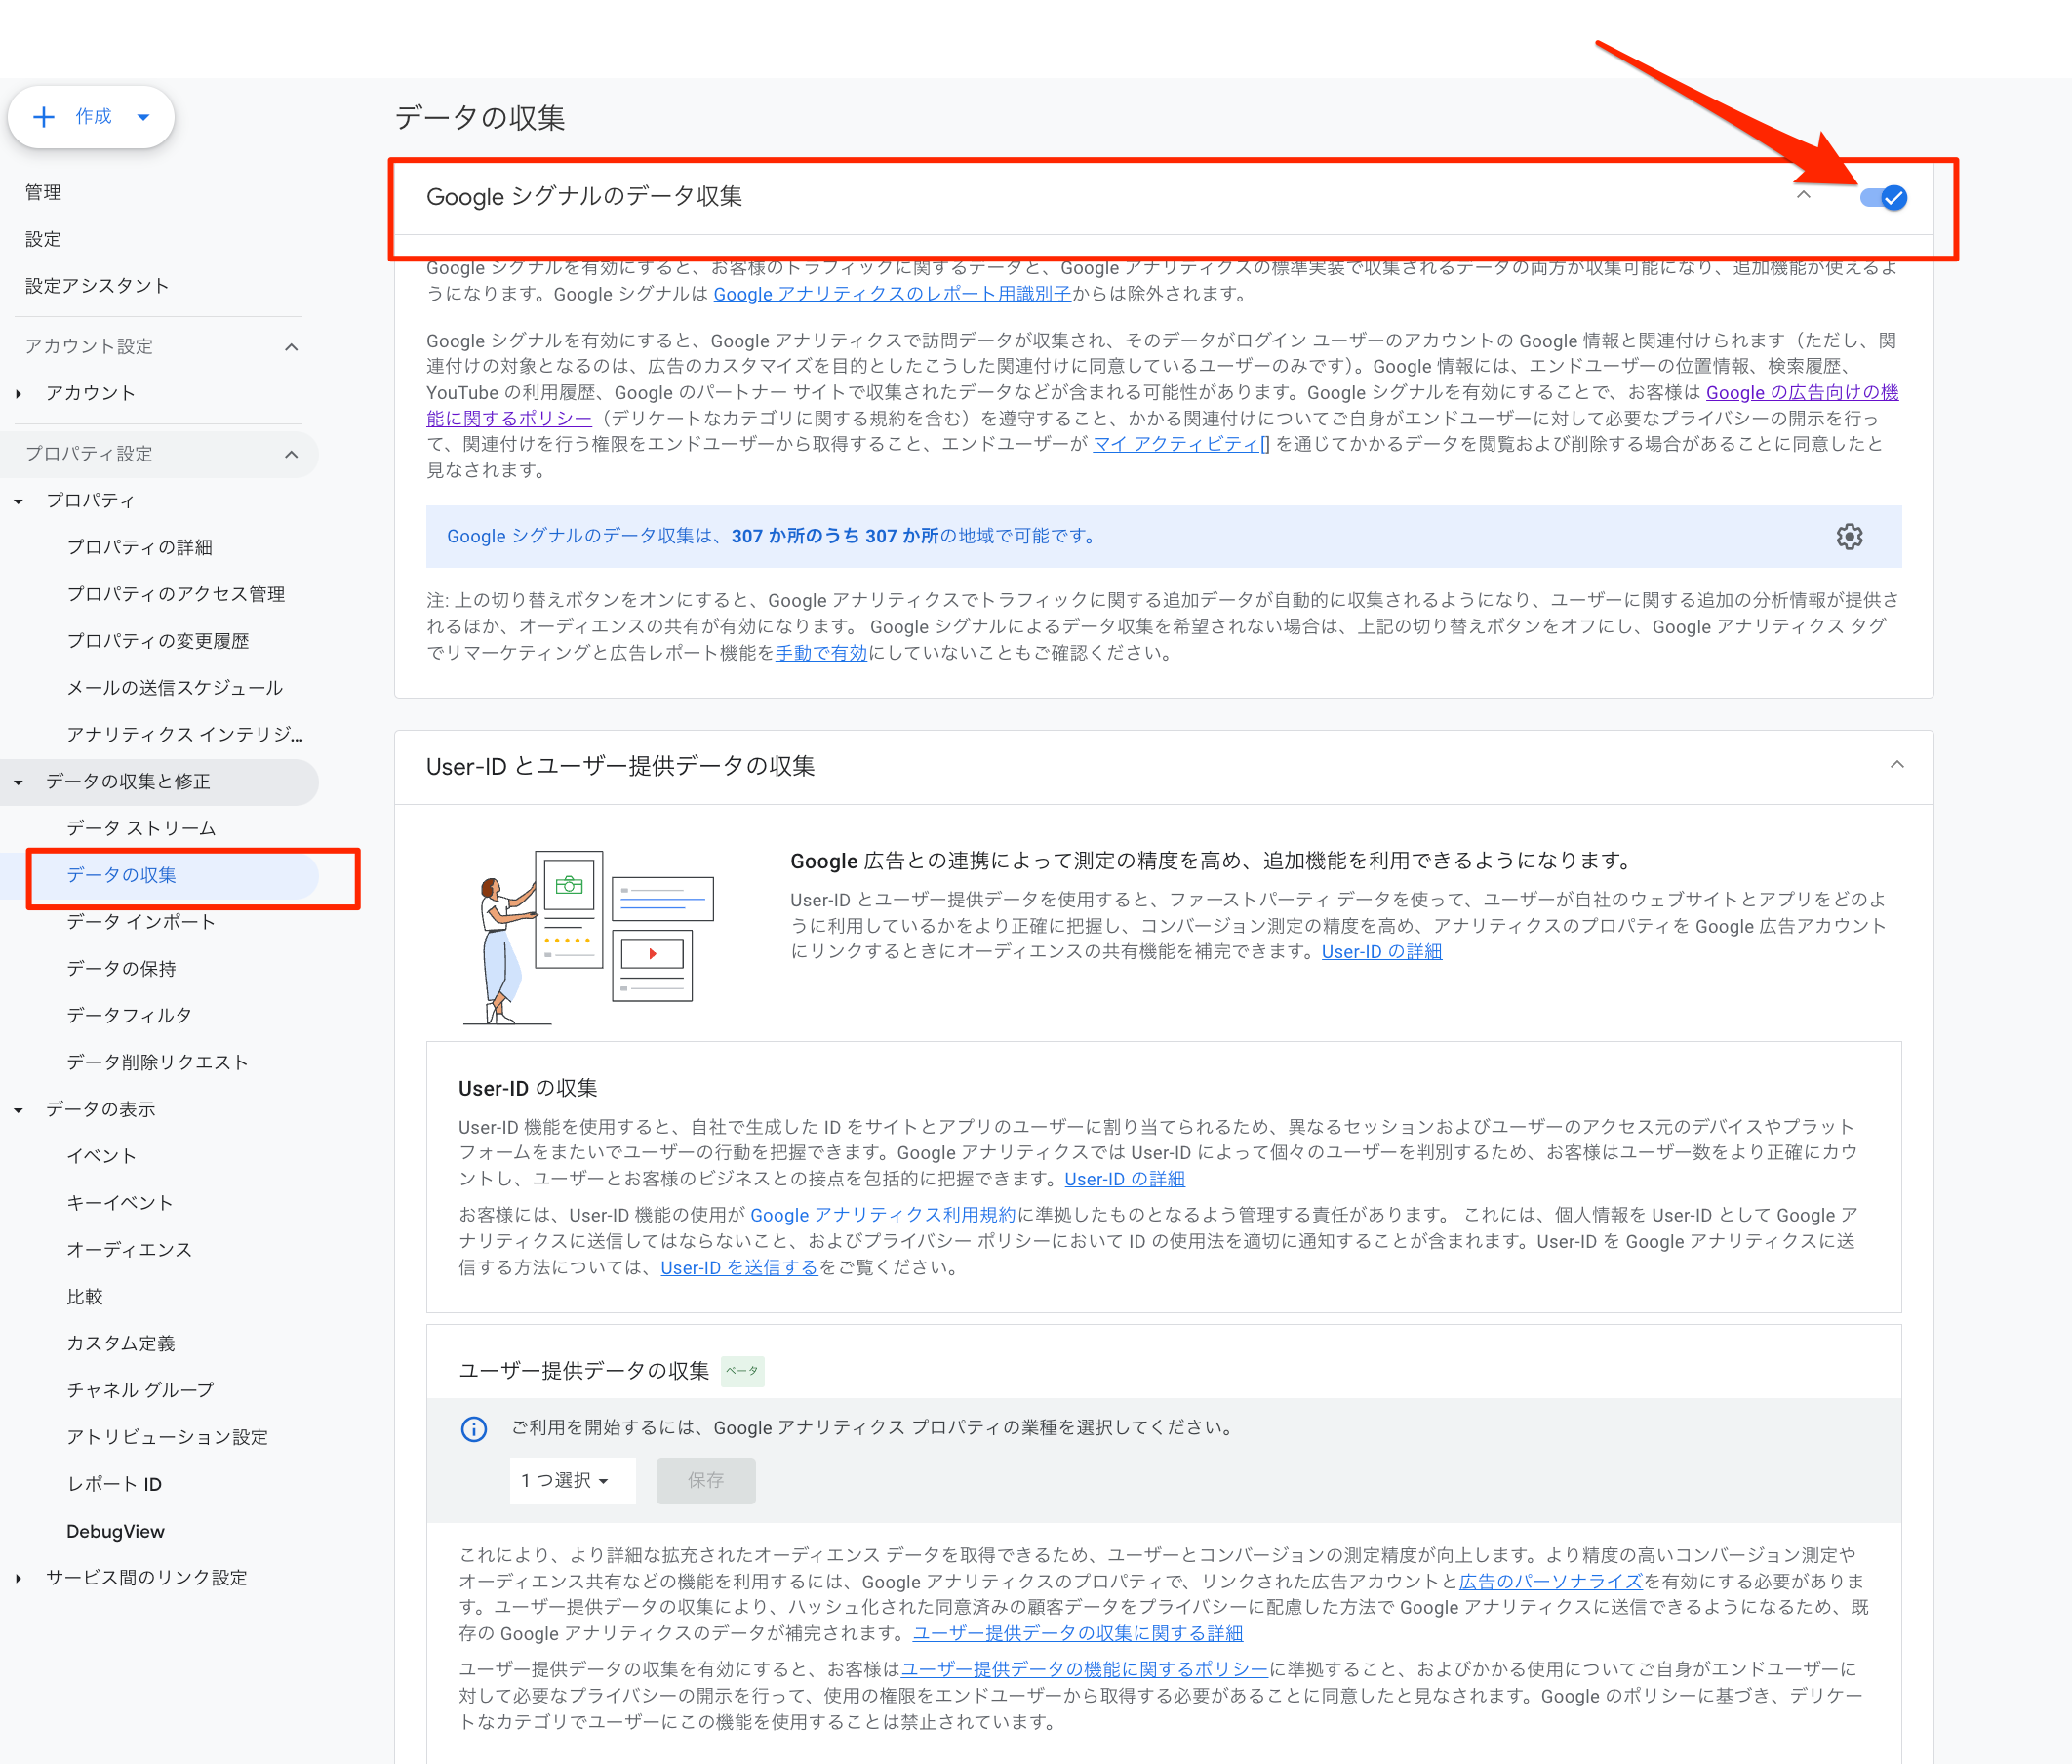Collapse the データの表示 tree arrow
The width and height of the screenshot is (2072, 1764).
click(x=18, y=1110)
